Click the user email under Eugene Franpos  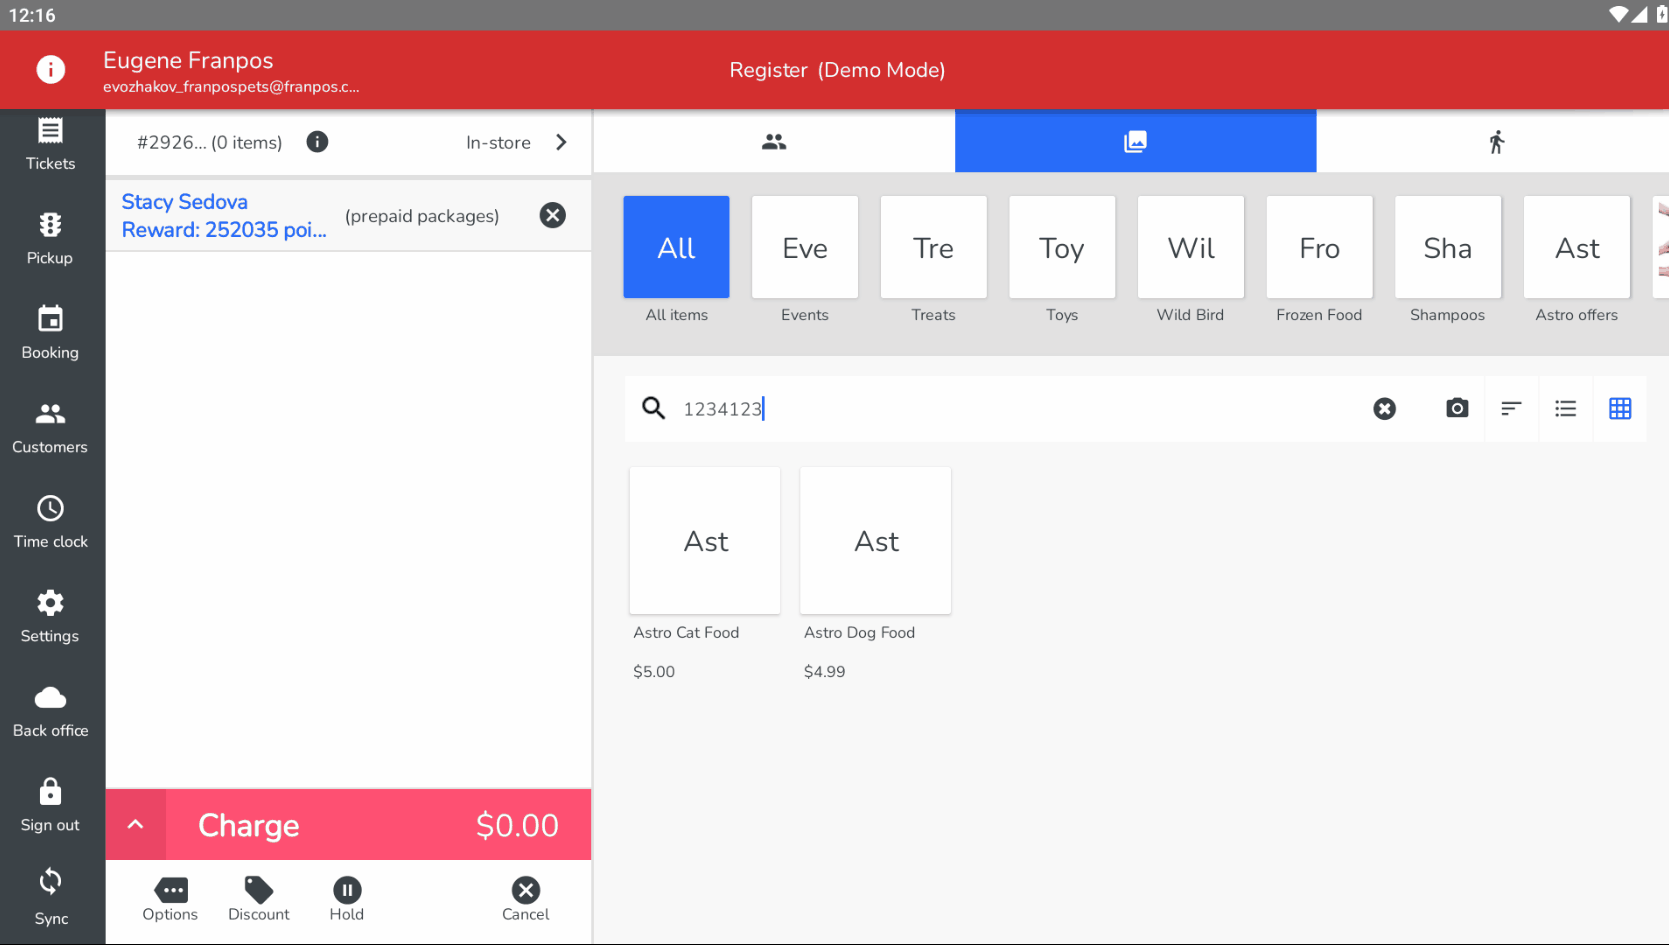point(231,87)
